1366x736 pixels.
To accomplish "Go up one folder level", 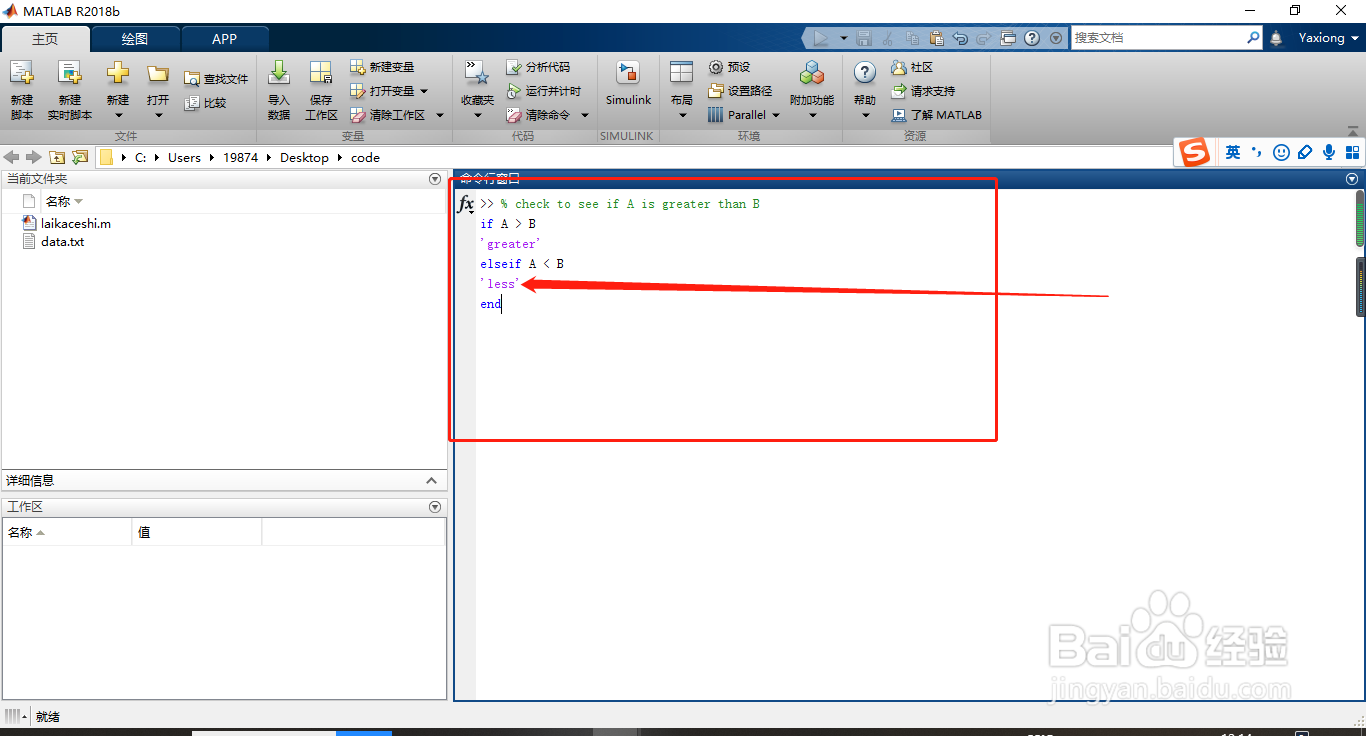I will point(57,157).
